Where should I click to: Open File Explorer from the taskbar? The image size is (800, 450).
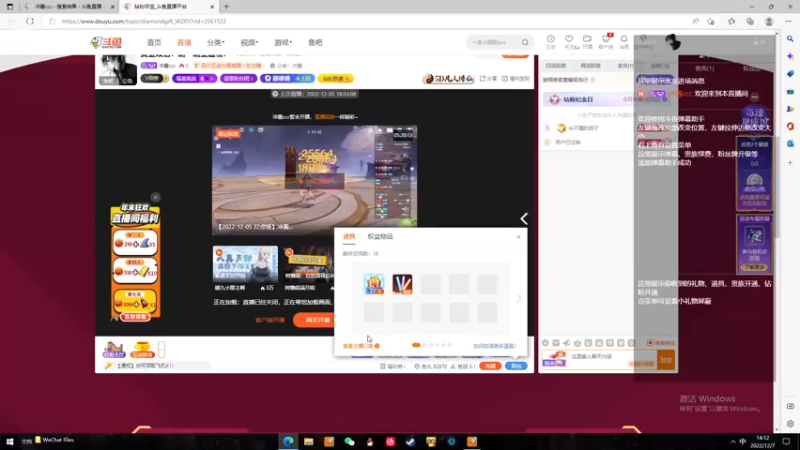tap(309, 441)
